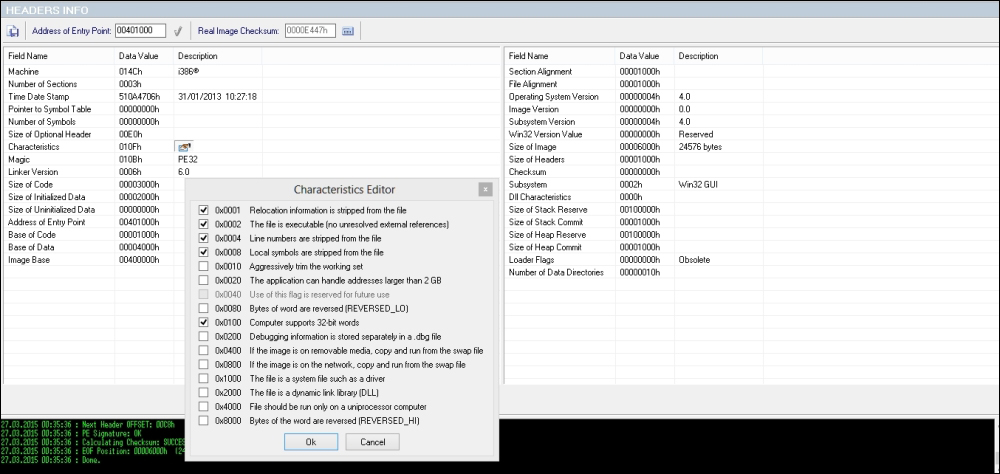Select the Dll Characteristics row

point(750,197)
